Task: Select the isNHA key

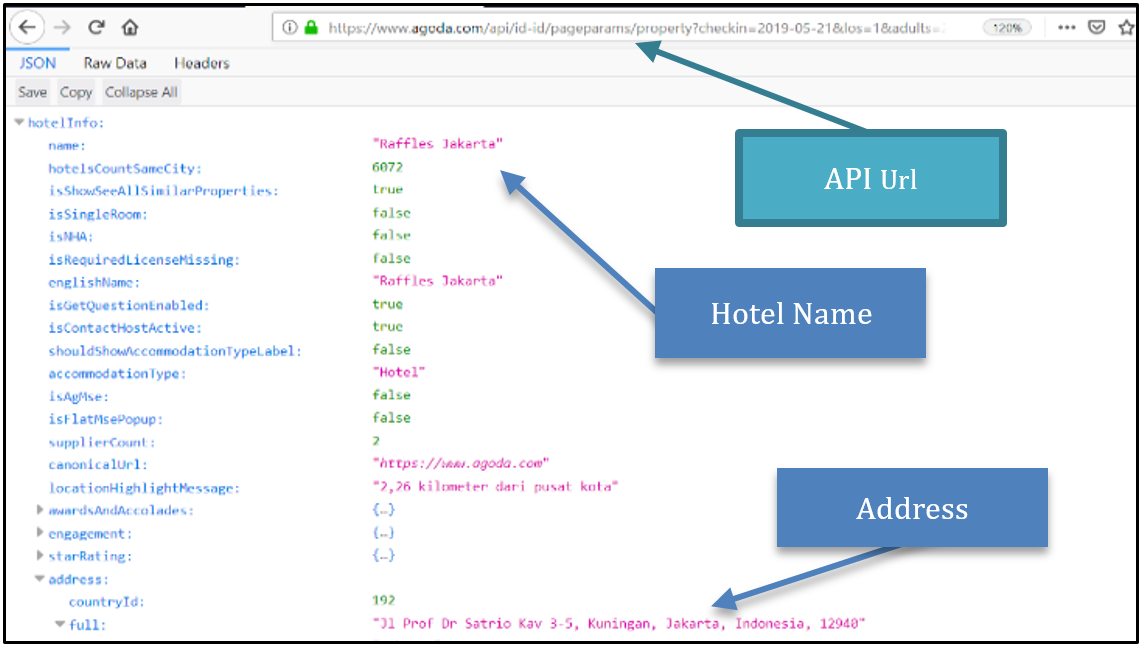Action: tap(71, 237)
